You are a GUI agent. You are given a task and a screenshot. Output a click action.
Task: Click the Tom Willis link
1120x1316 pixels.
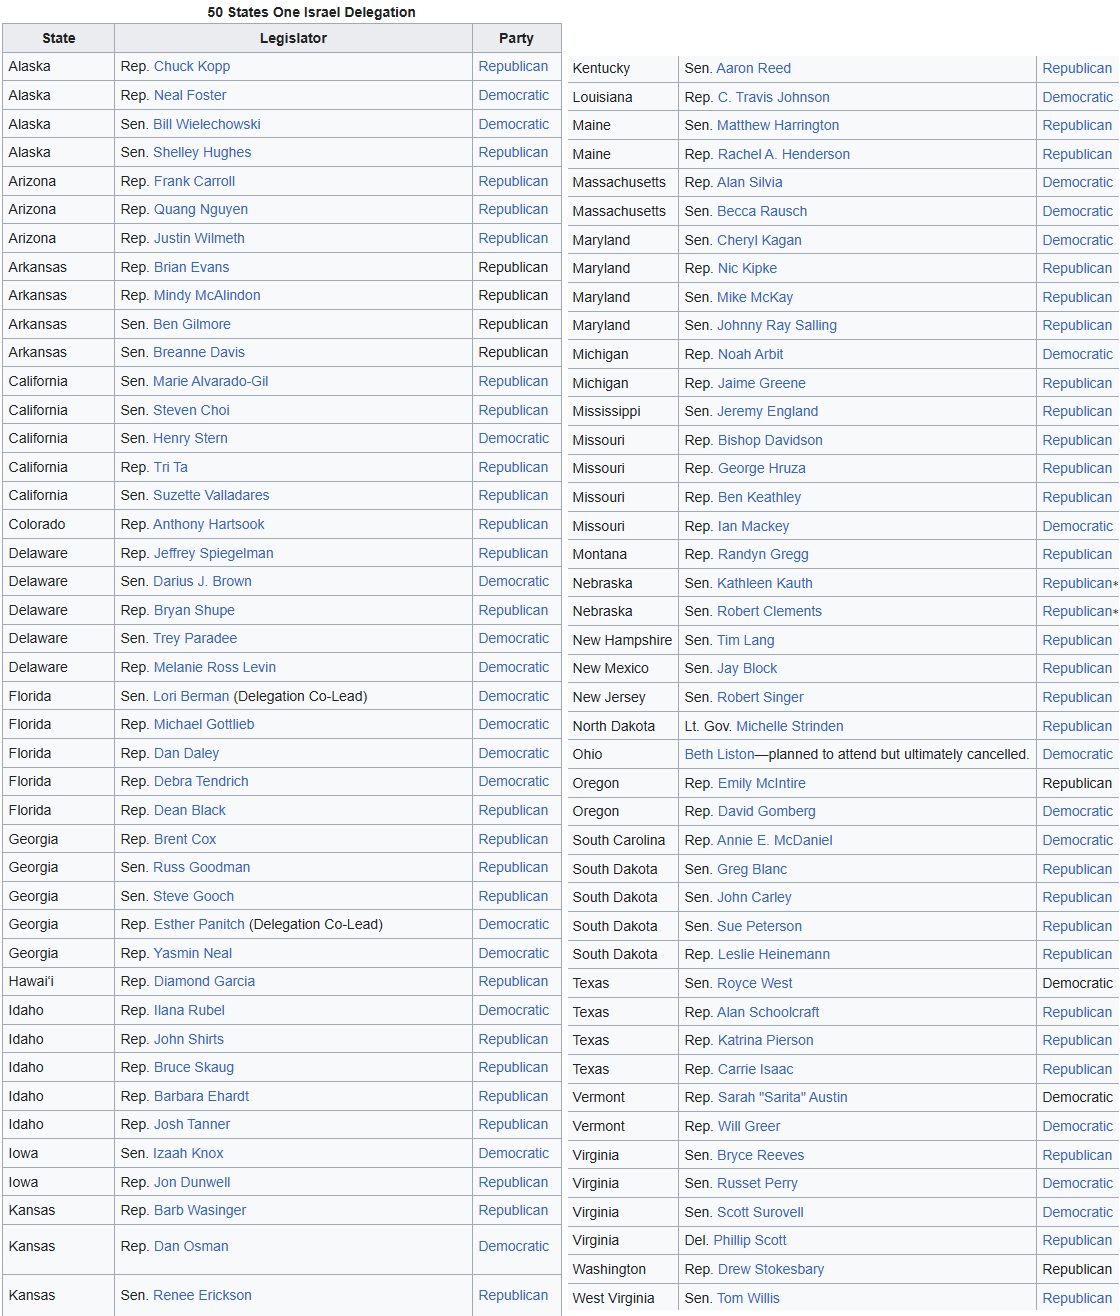pyautogui.click(x=748, y=1298)
